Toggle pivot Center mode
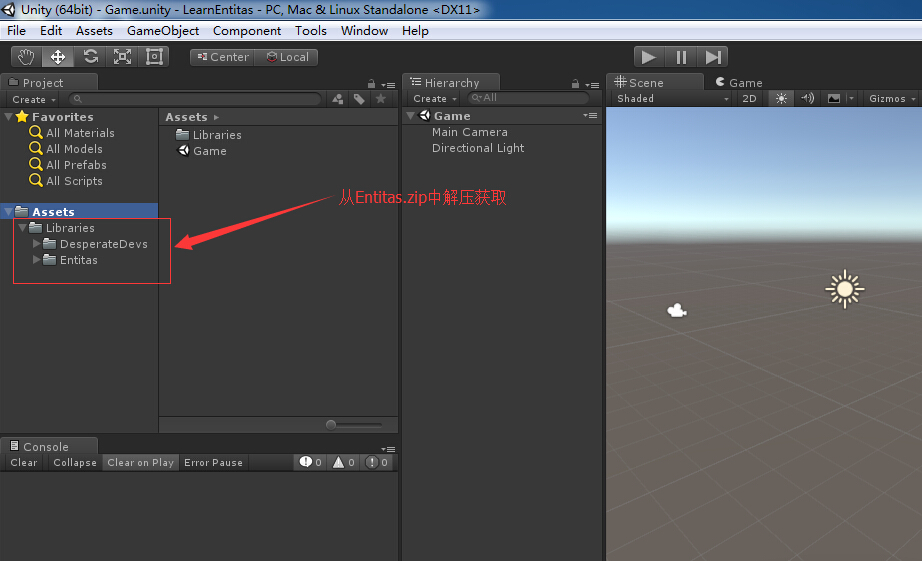The width and height of the screenshot is (922, 561). tap(222, 57)
